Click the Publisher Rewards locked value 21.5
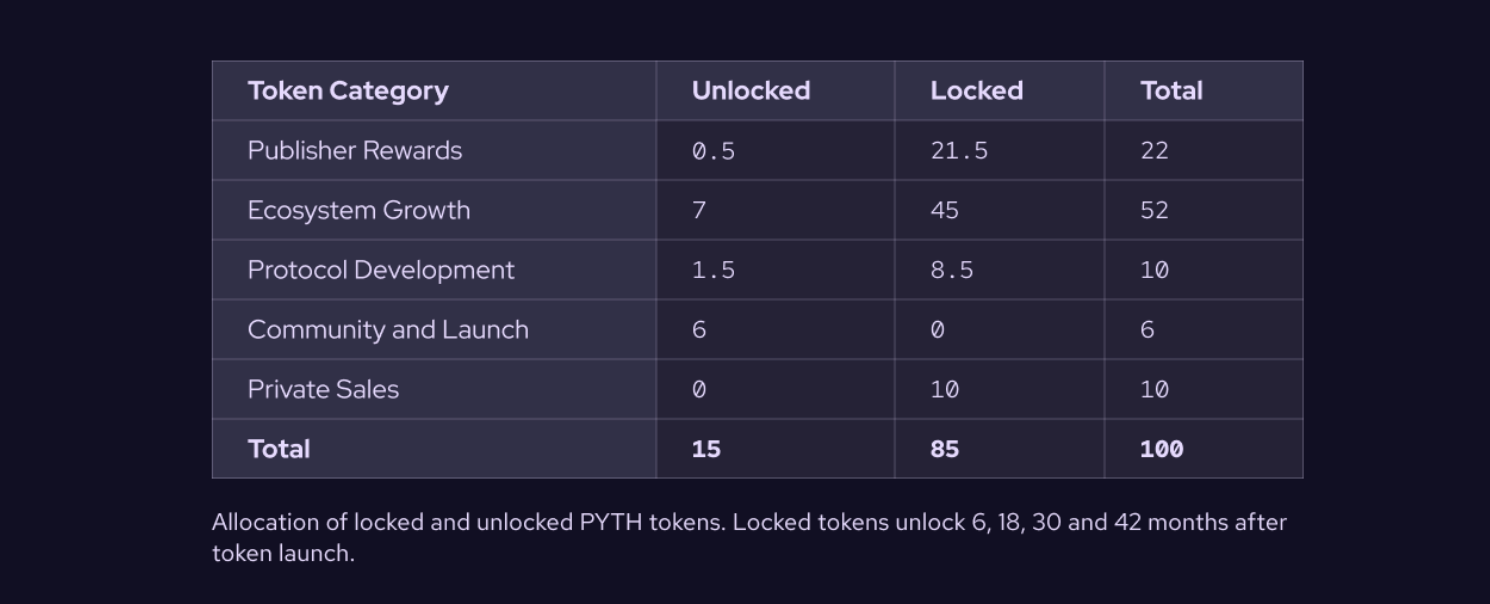Viewport: 1490px width, 604px height. [x=959, y=151]
